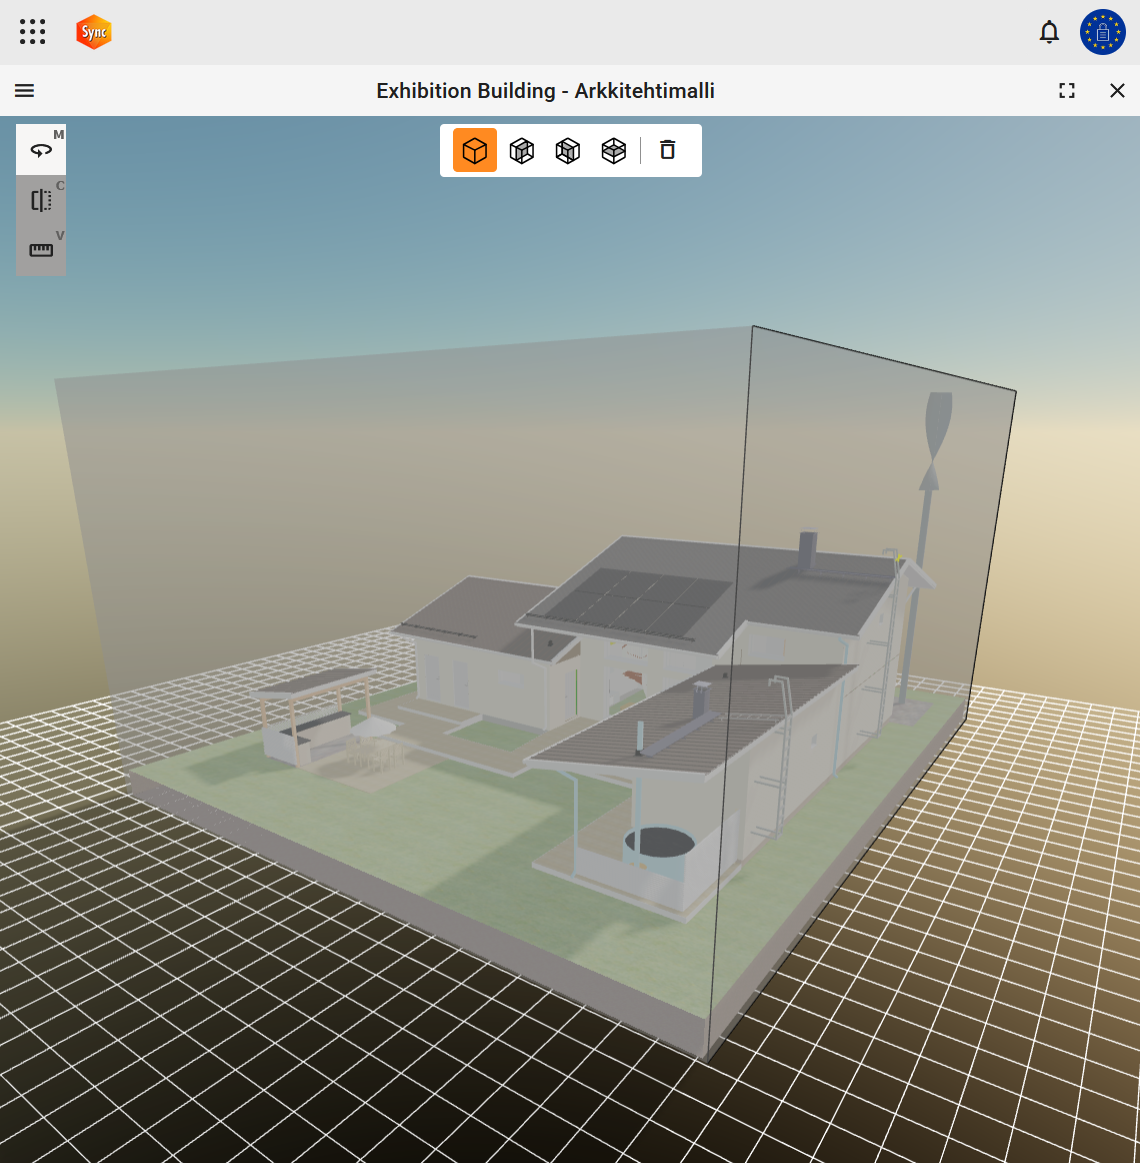The width and height of the screenshot is (1140, 1163).
Task: Open notifications via the bell icon
Action: click(1049, 32)
